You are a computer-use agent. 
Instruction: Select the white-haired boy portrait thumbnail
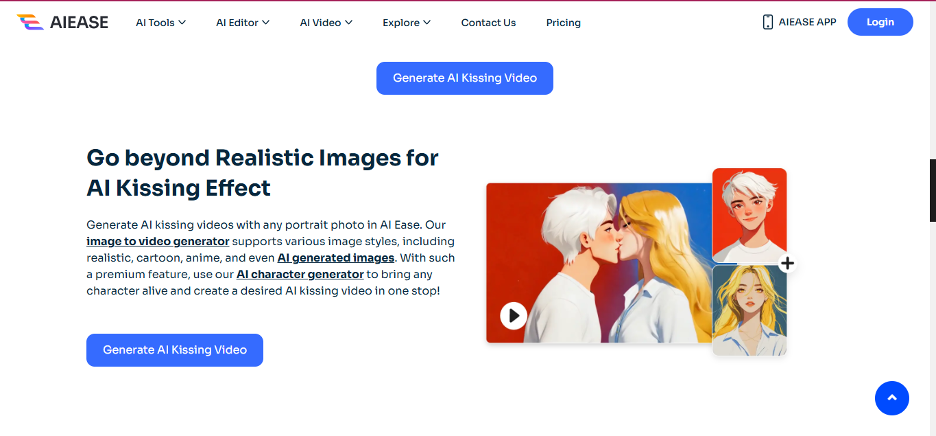(x=749, y=215)
